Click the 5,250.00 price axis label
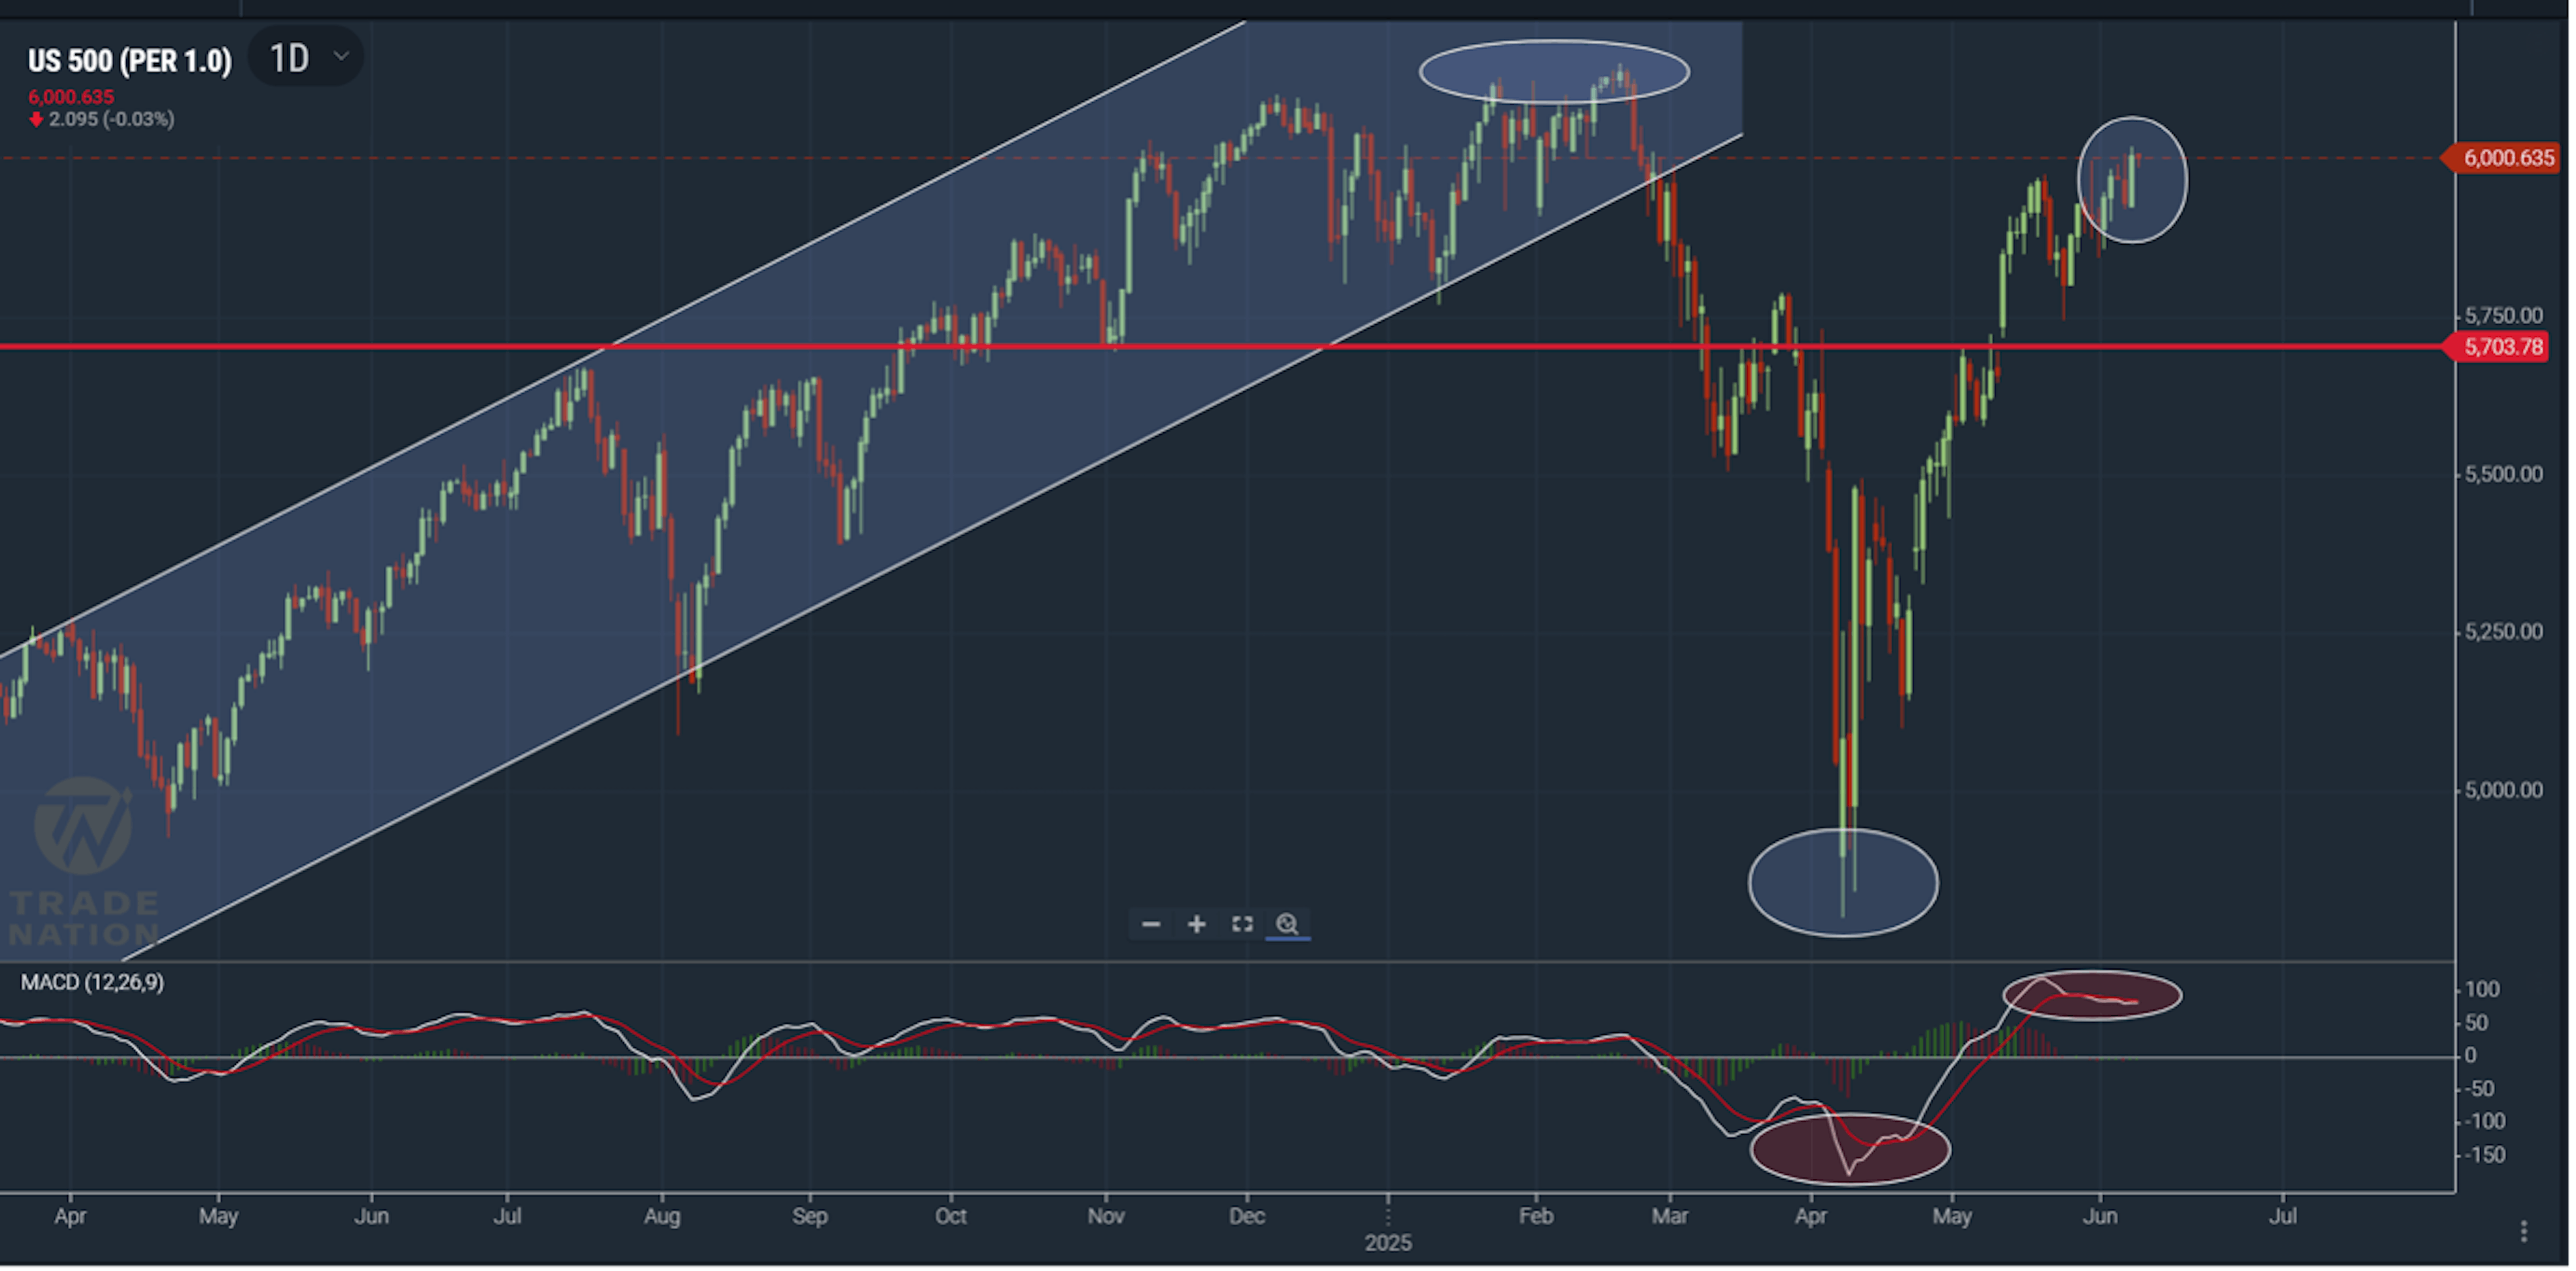 [2504, 632]
